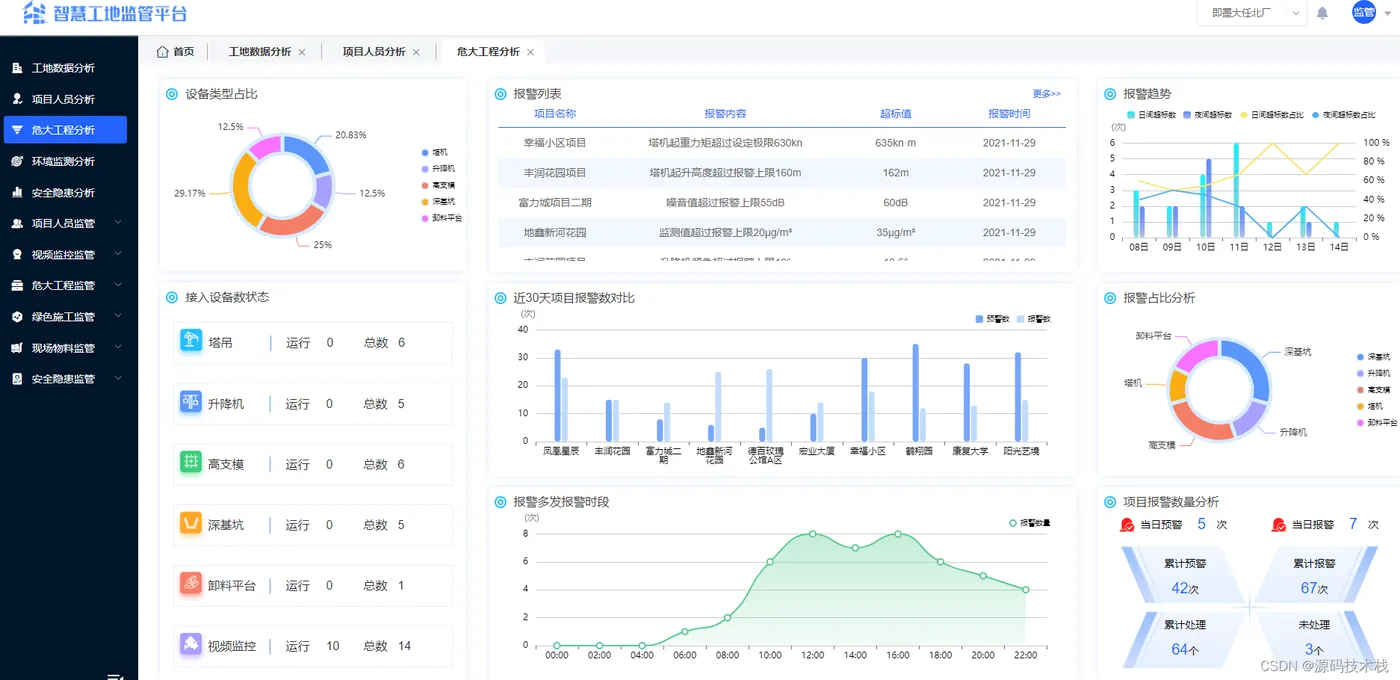This screenshot has width=1400, height=680.
Task: Toggle 预警数 legend in 30-day comparison chart
Action: click(992, 319)
